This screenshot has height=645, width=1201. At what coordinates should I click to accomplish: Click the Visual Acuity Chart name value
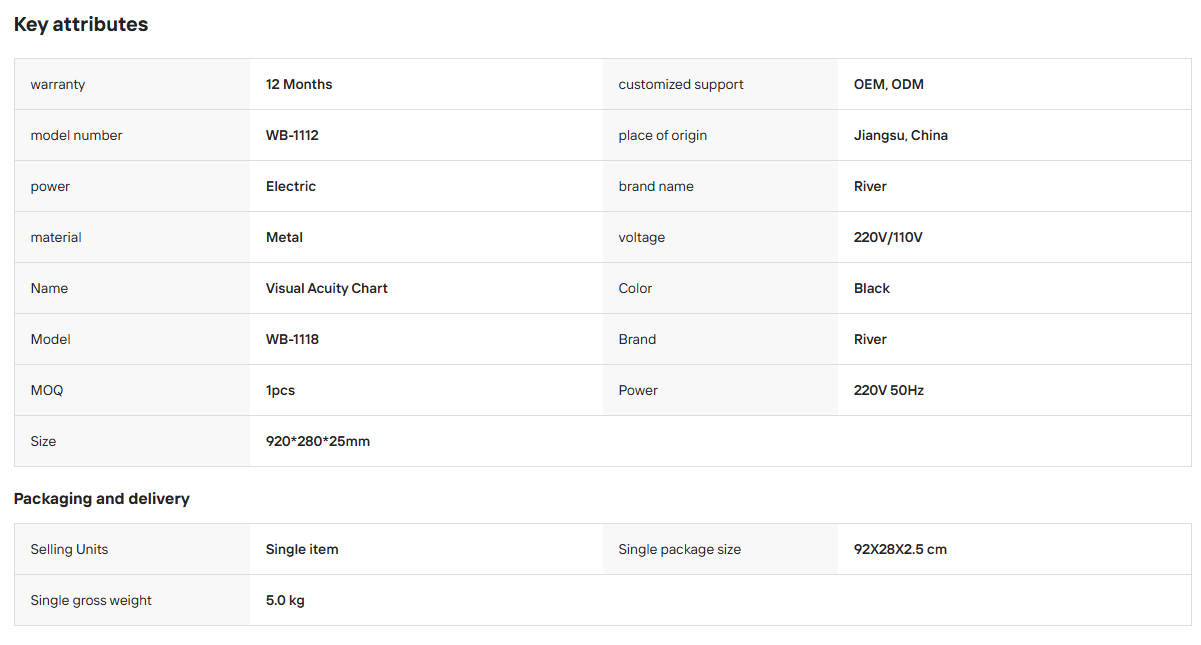coord(327,288)
